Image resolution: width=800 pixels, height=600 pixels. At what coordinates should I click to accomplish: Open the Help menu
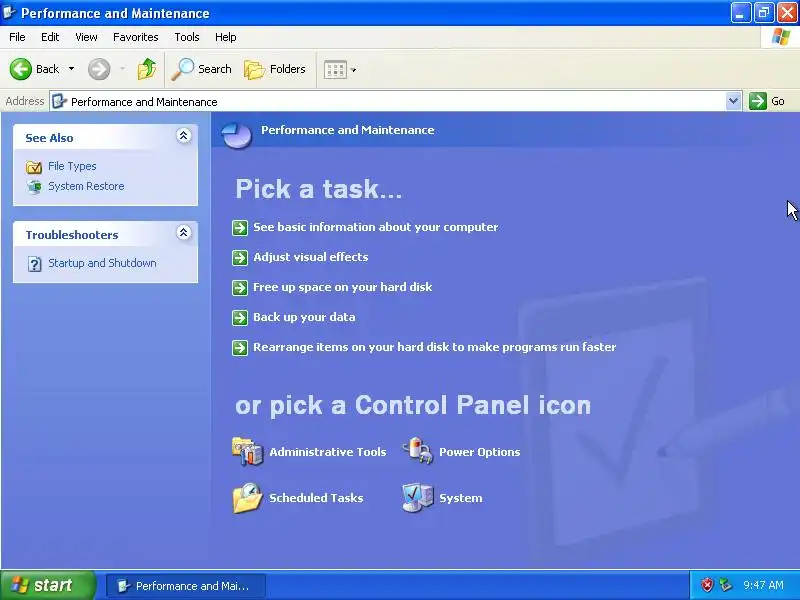click(x=226, y=37)
